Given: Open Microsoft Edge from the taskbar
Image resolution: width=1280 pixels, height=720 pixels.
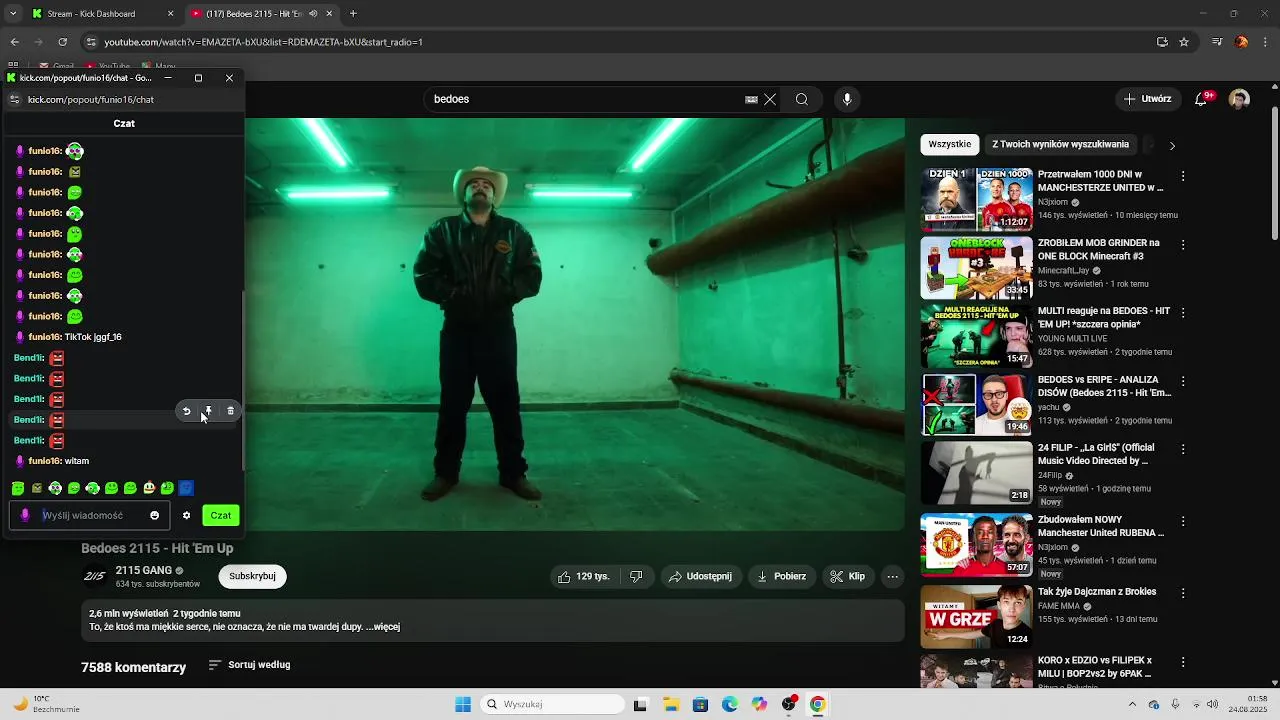Looking at the screenshot, I should [x=730, y=704].
